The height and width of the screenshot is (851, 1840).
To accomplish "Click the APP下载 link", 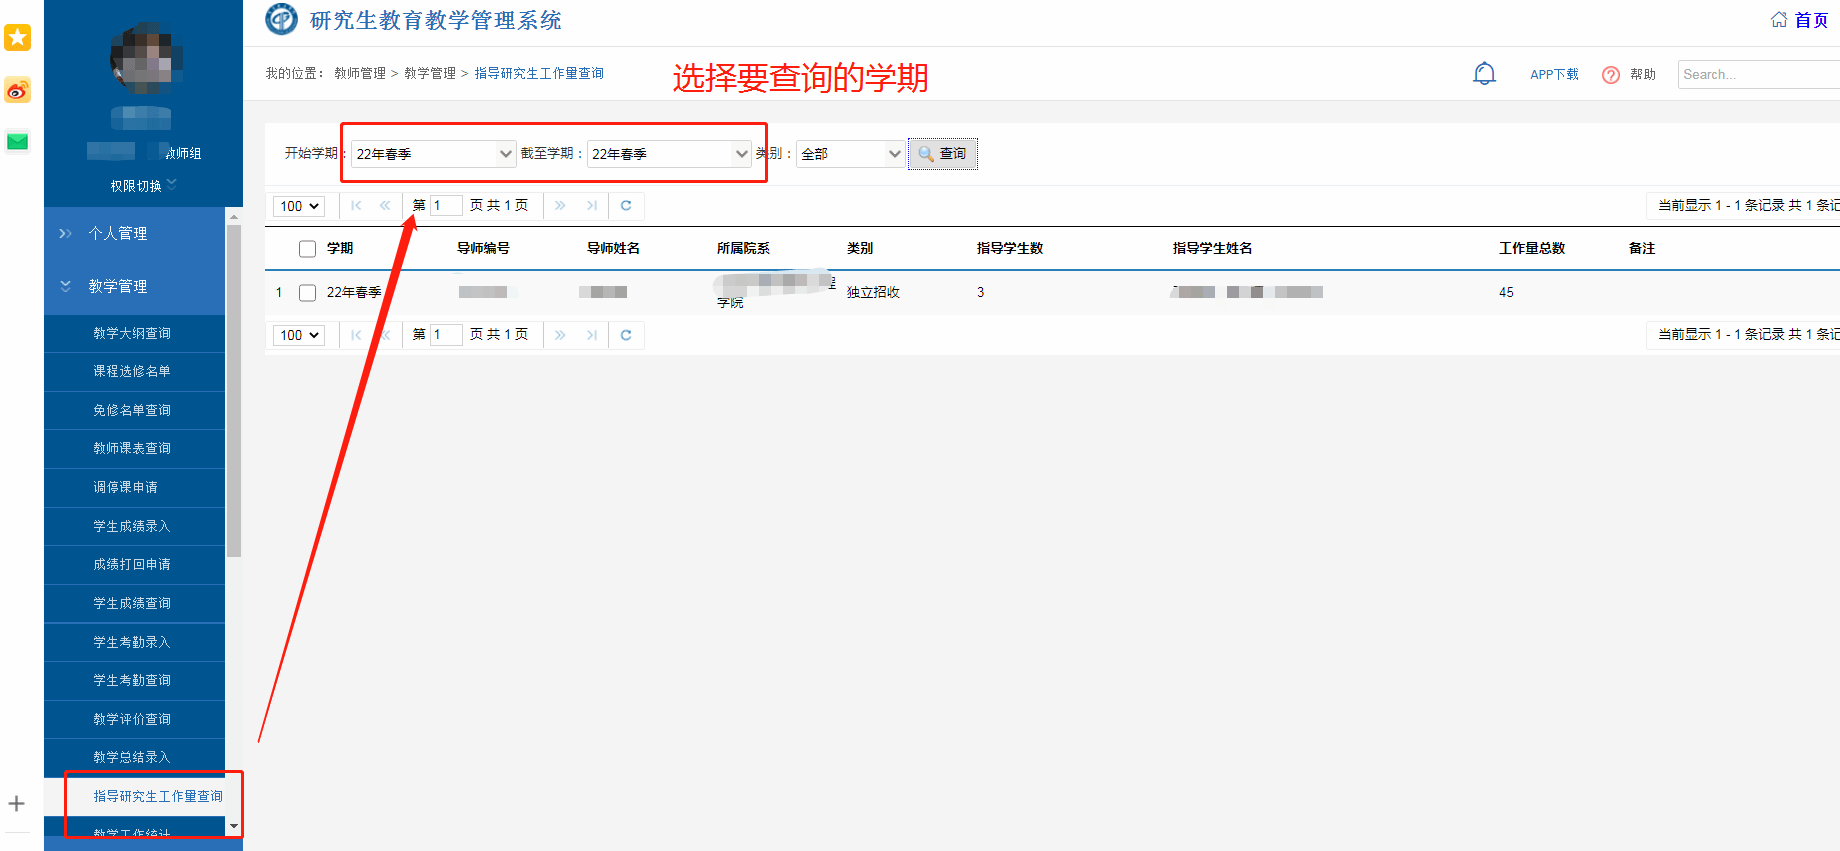I will tap(1554, 75).
